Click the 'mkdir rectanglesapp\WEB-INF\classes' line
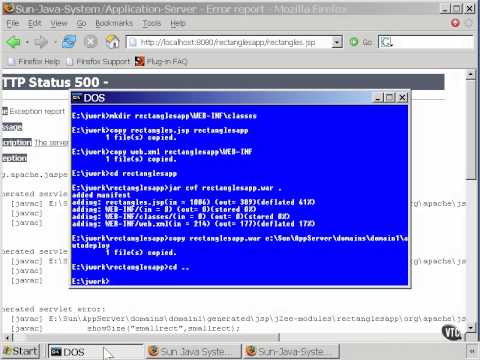Screen dimensions: 480x360 click(x=164, y=116)
